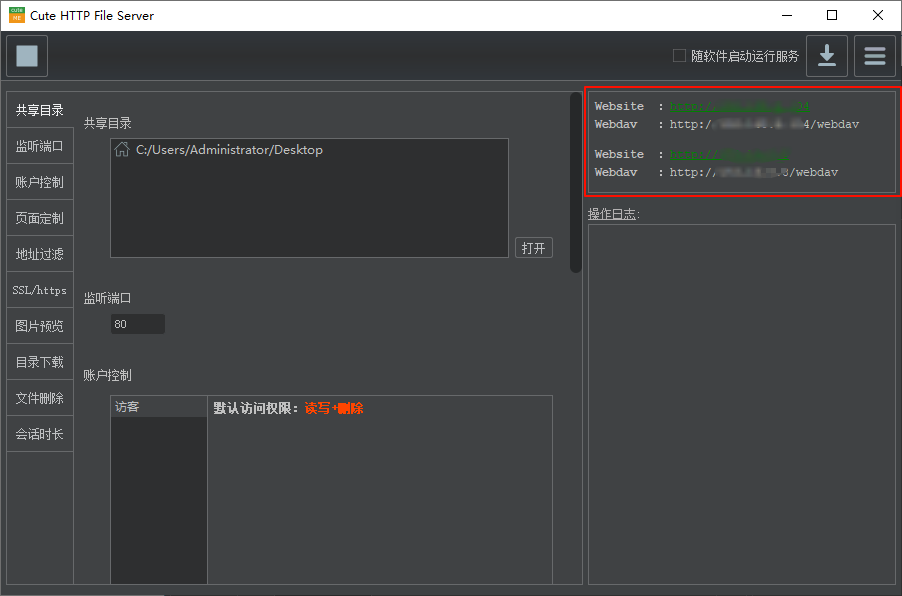Minimize the Cute HTTP File Server window
The height and width of the screenshot is (596, 902).
tap(787, 16)
